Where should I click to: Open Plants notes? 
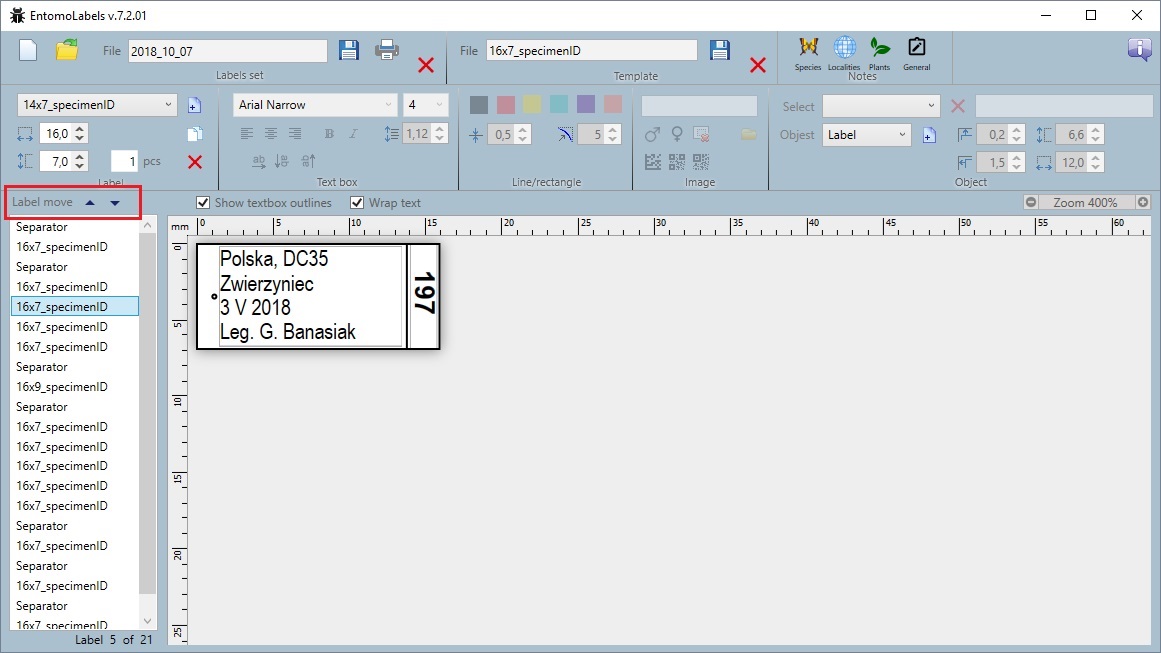point(879,48)
